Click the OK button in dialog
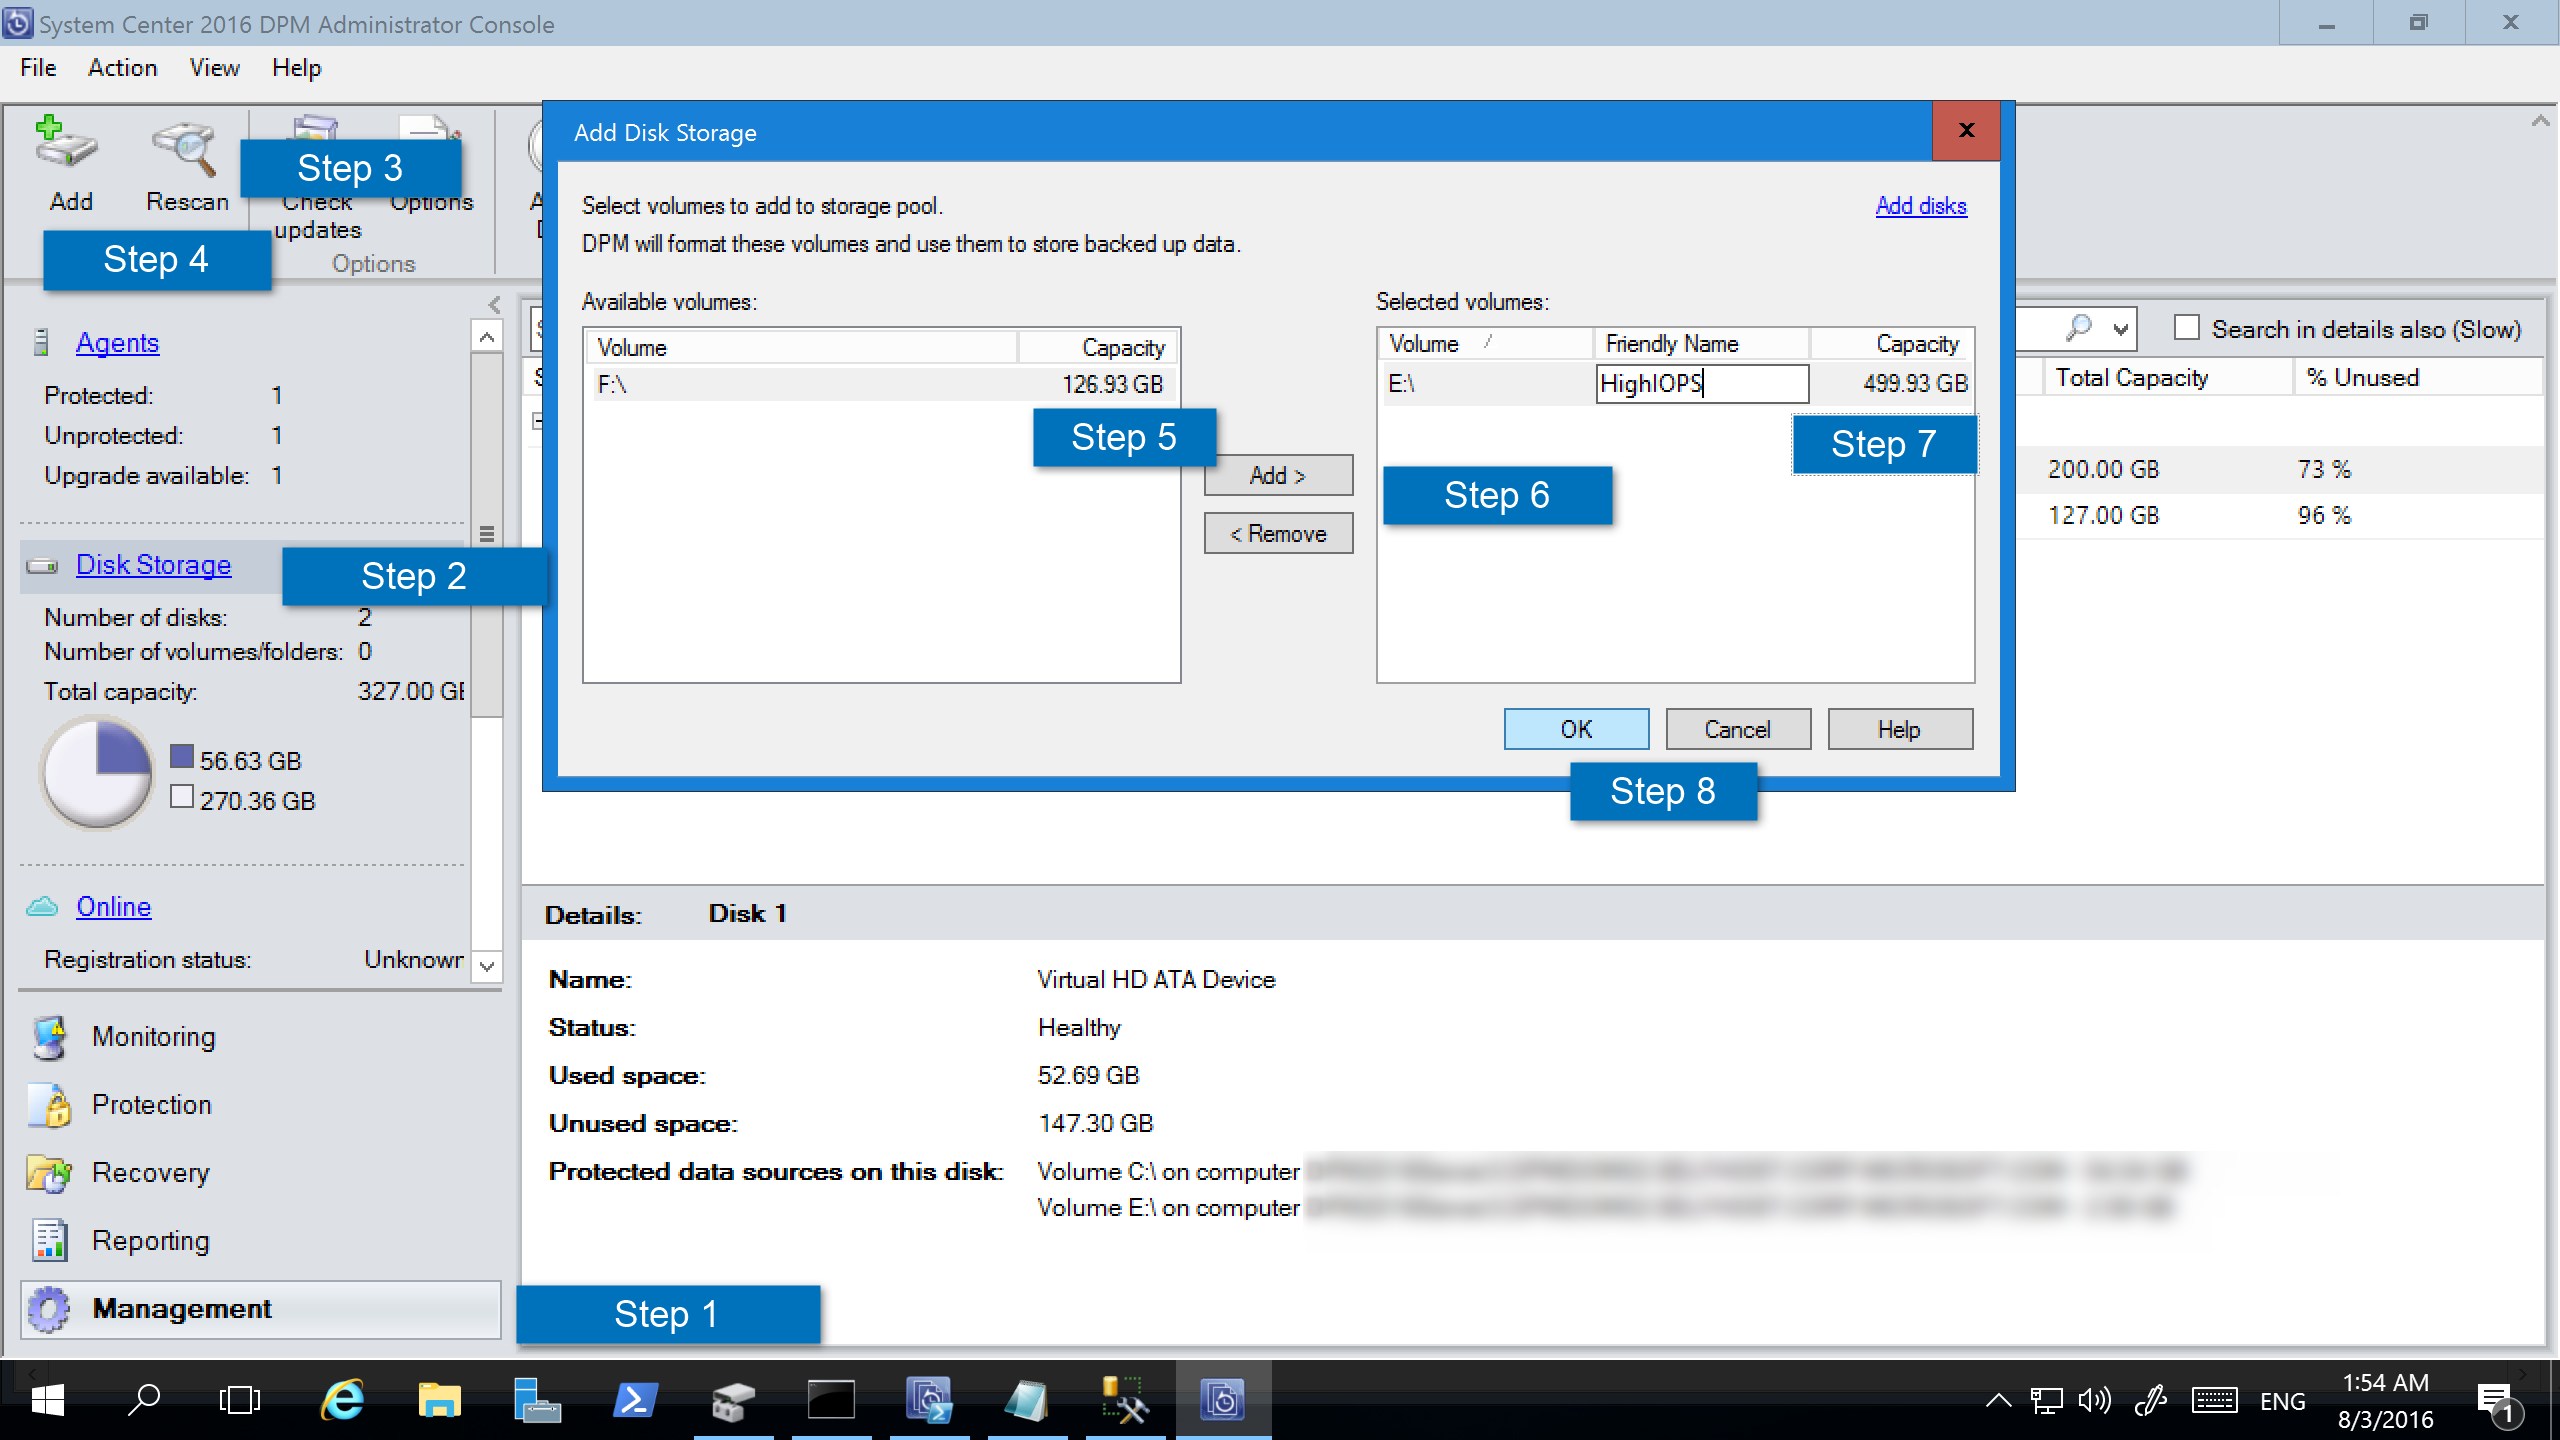The image size is (2560, 1440). (1575, 728)
